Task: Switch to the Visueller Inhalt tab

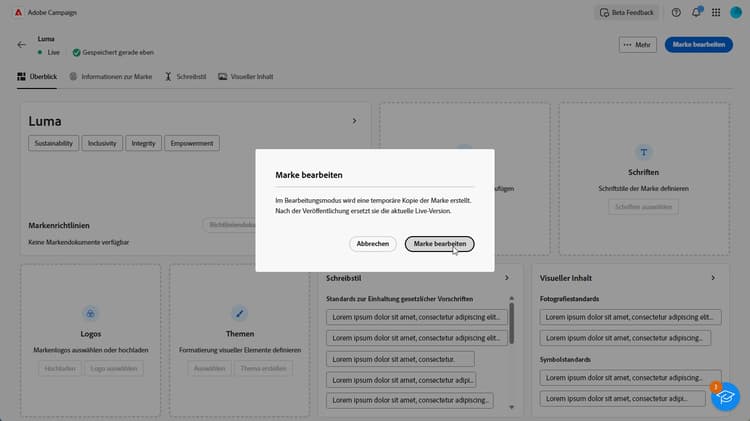Action: 246,77
